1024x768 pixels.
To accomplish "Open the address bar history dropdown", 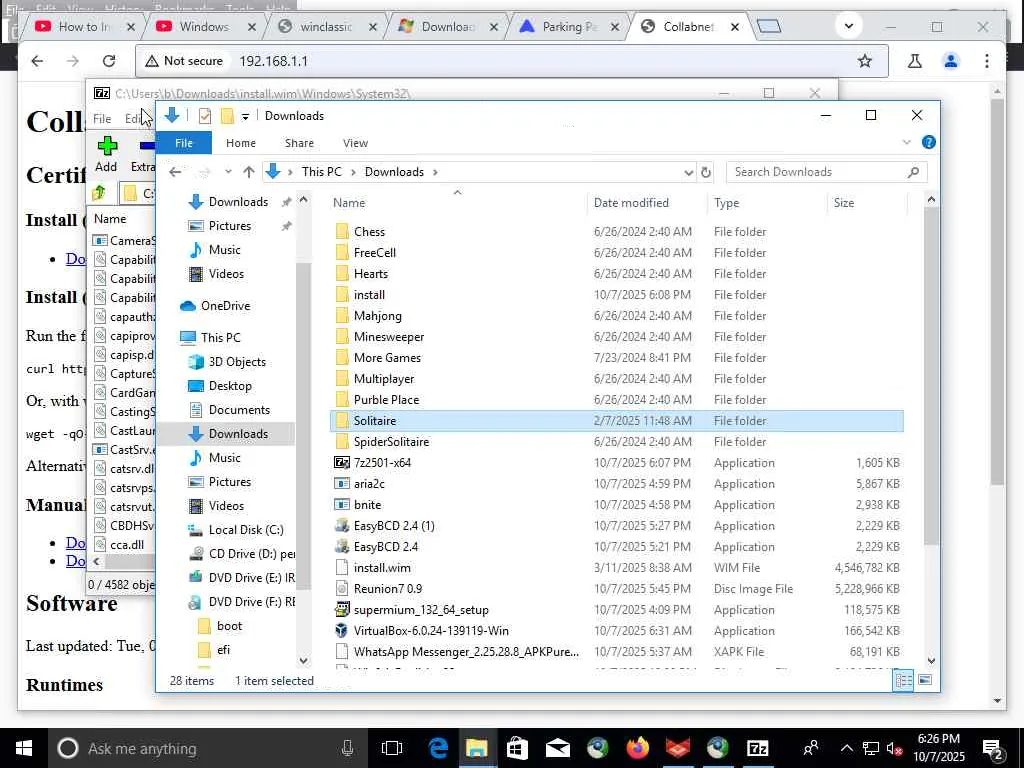I will click(x=688, y=172).
